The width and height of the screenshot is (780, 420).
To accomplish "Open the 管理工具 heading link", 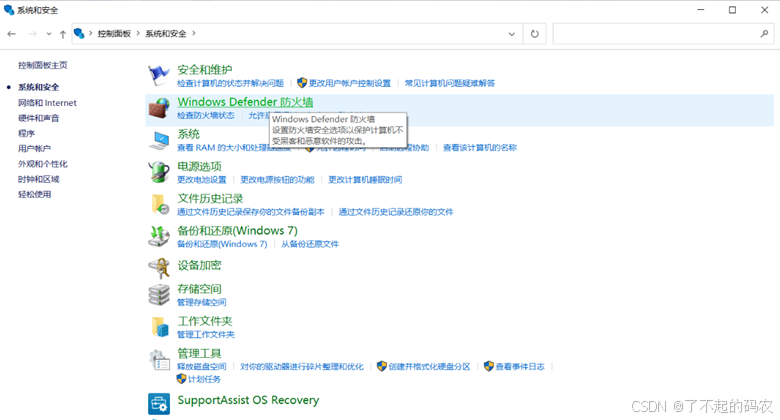I will (199, 353).
